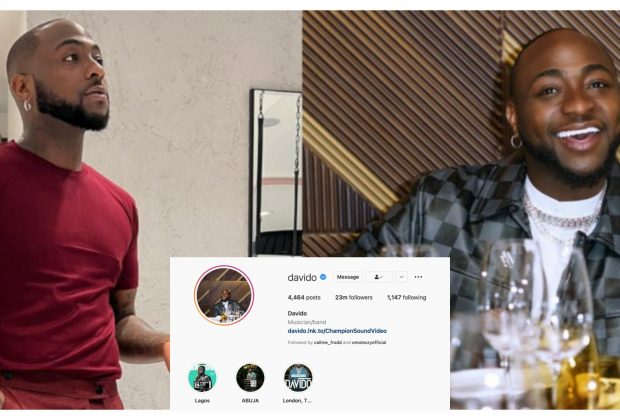Click the davido username heading

[302, 277]
